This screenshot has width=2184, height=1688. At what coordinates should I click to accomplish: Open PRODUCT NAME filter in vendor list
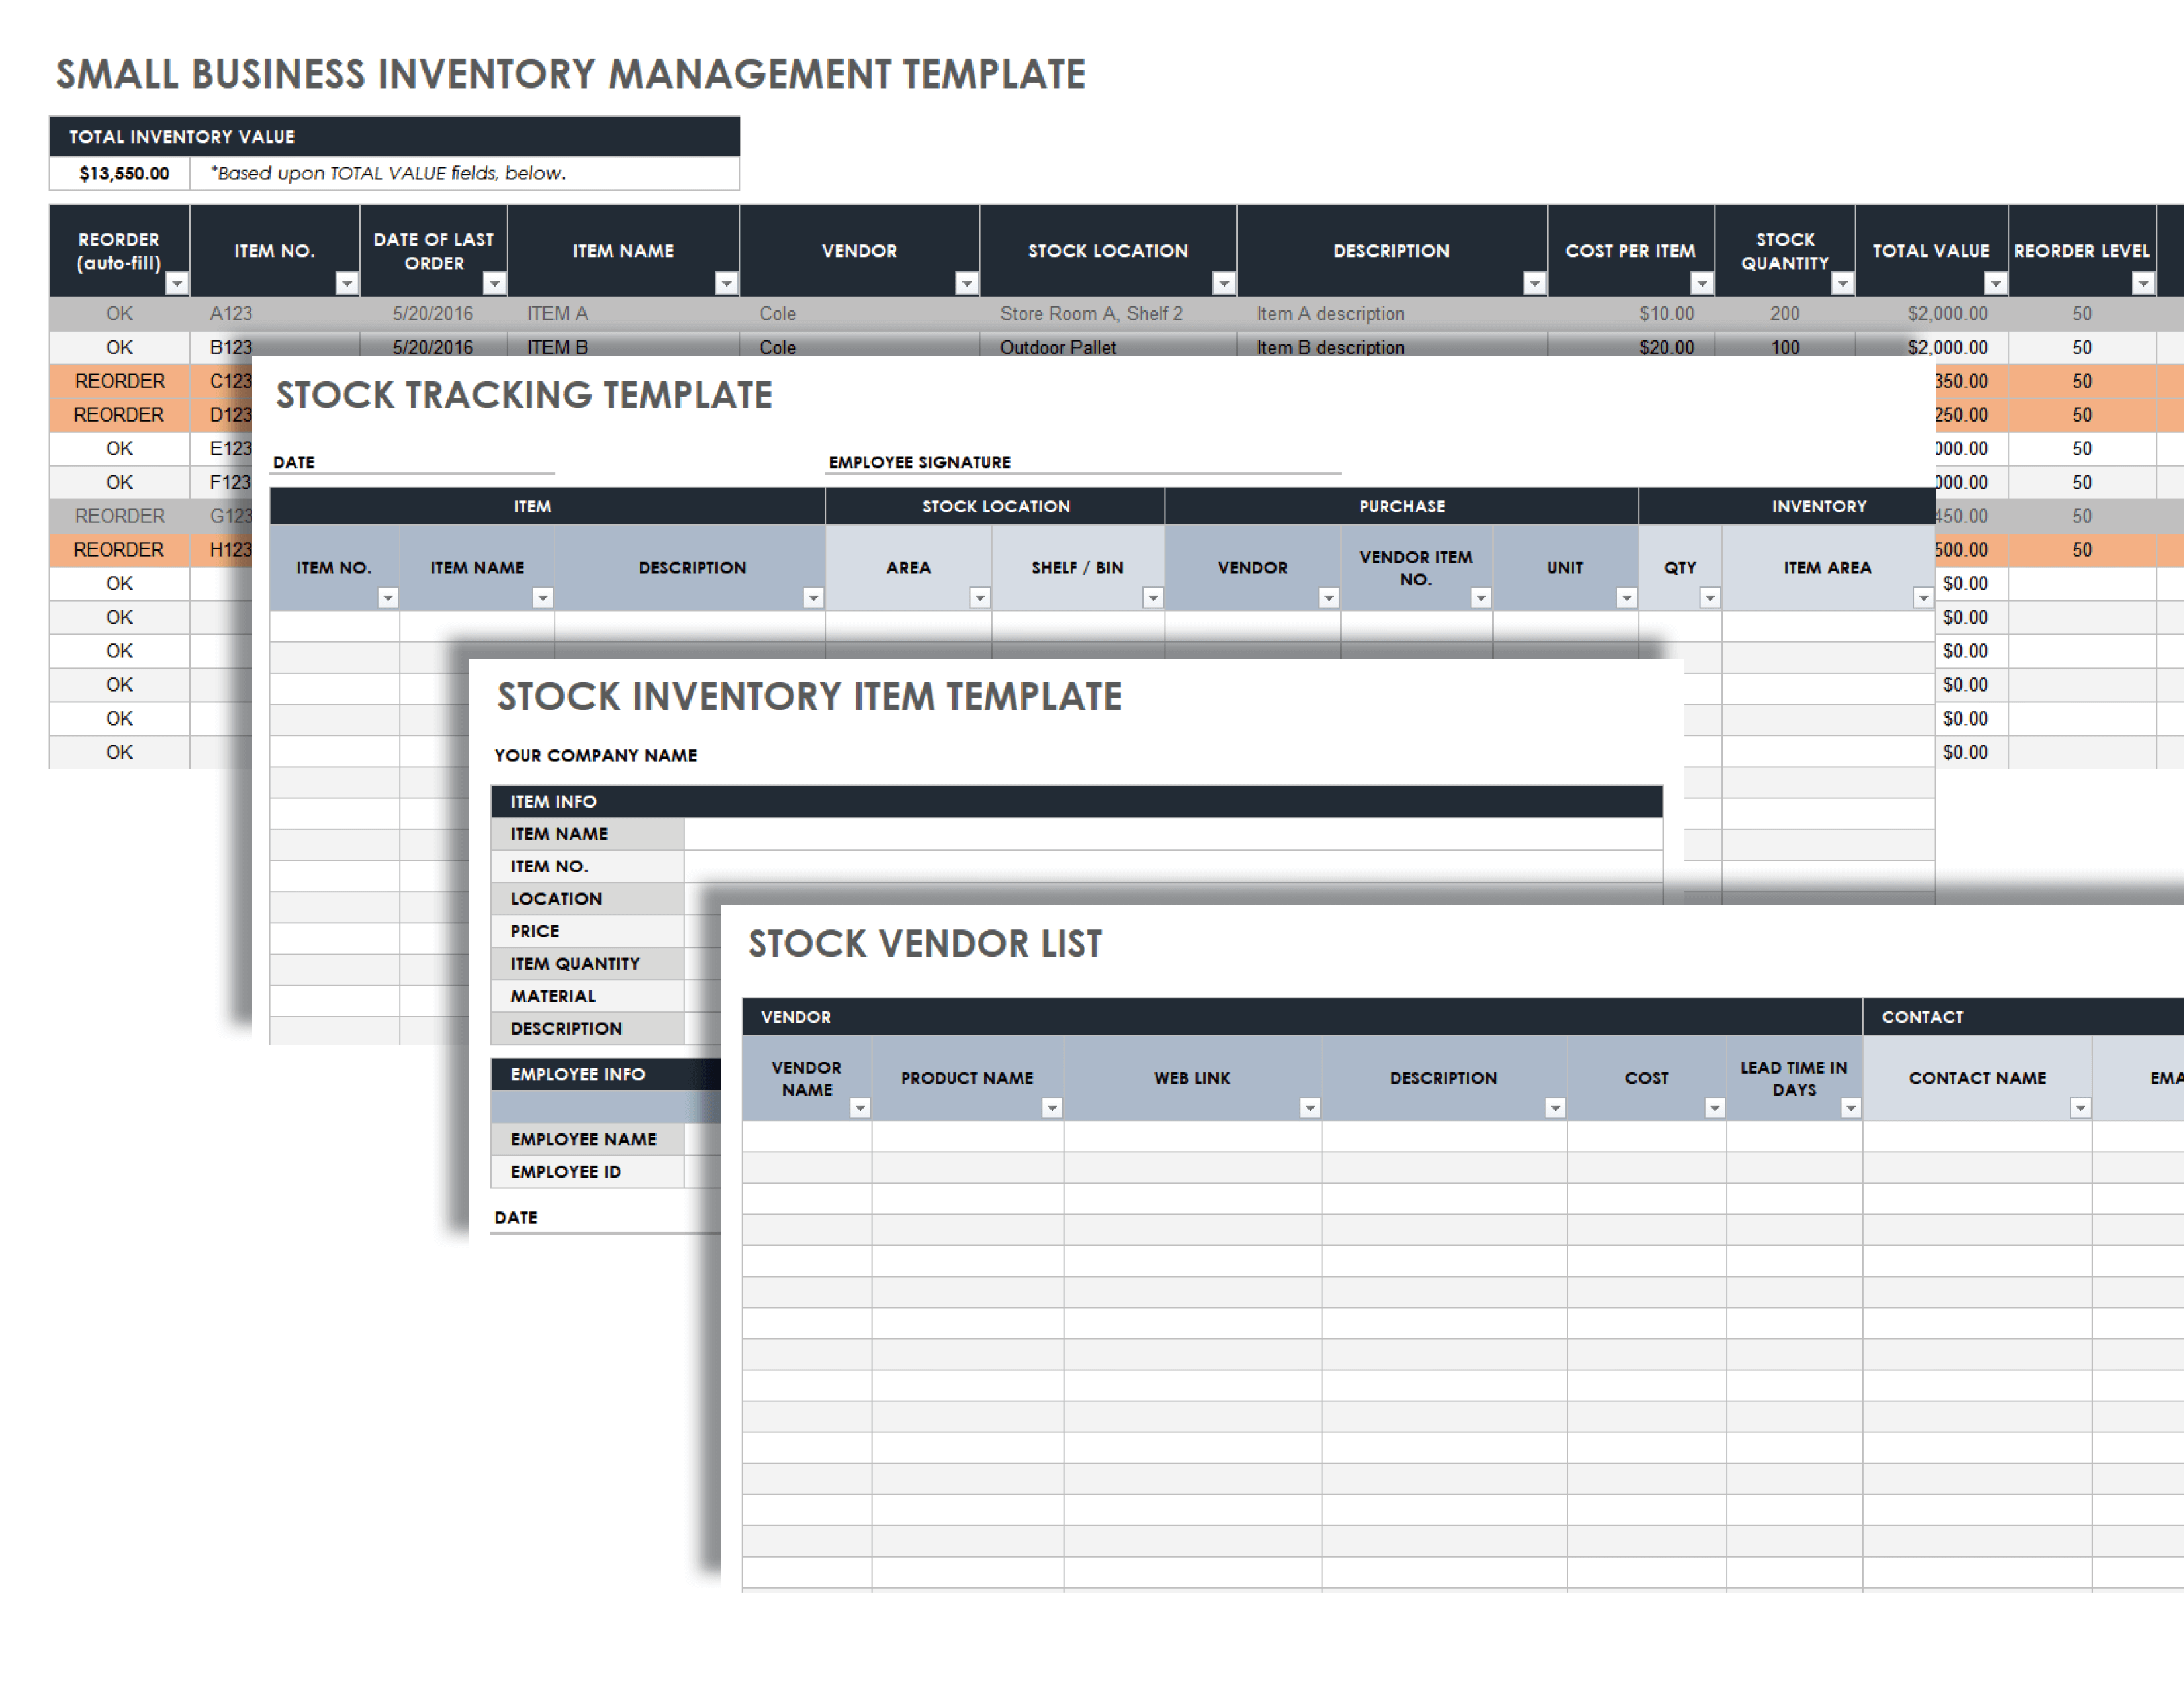tap(1051, 1108)
